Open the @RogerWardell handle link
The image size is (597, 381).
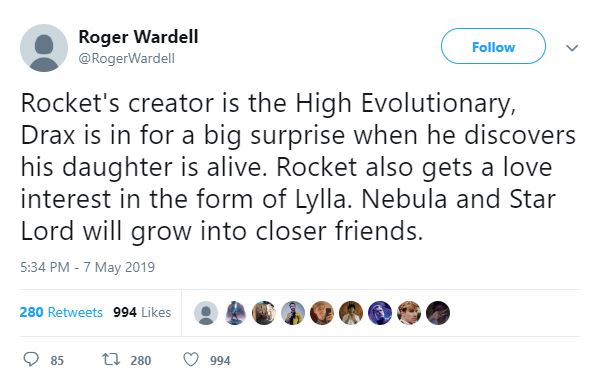(x=126, y=58)
